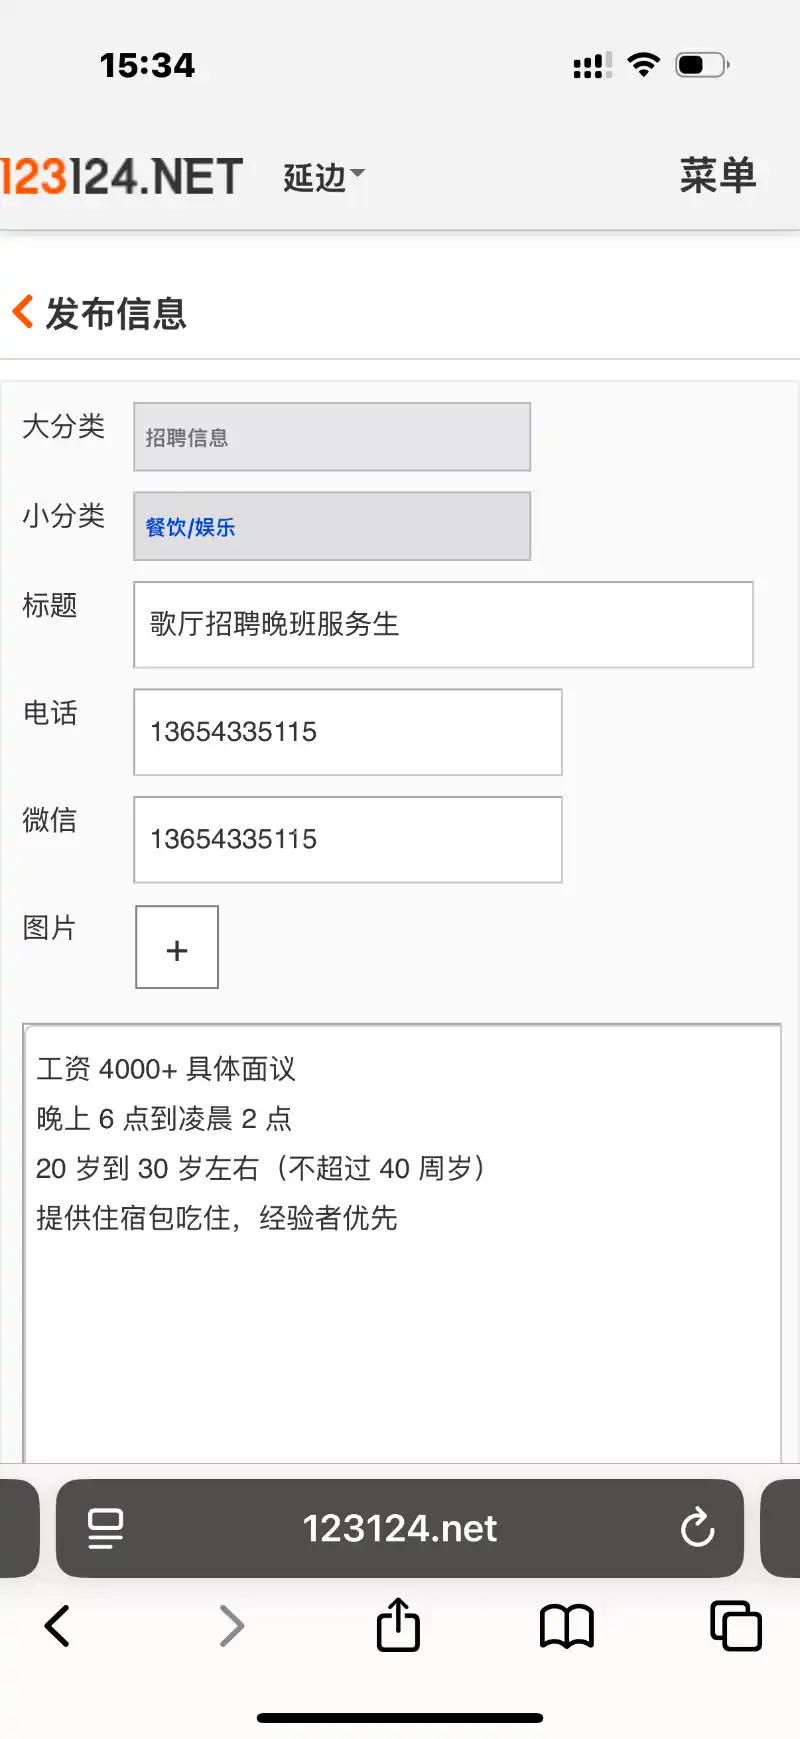Screen dimensions: 800x1739
Task: Tap the 123124.net address bar
Action: click(400, 1528)
